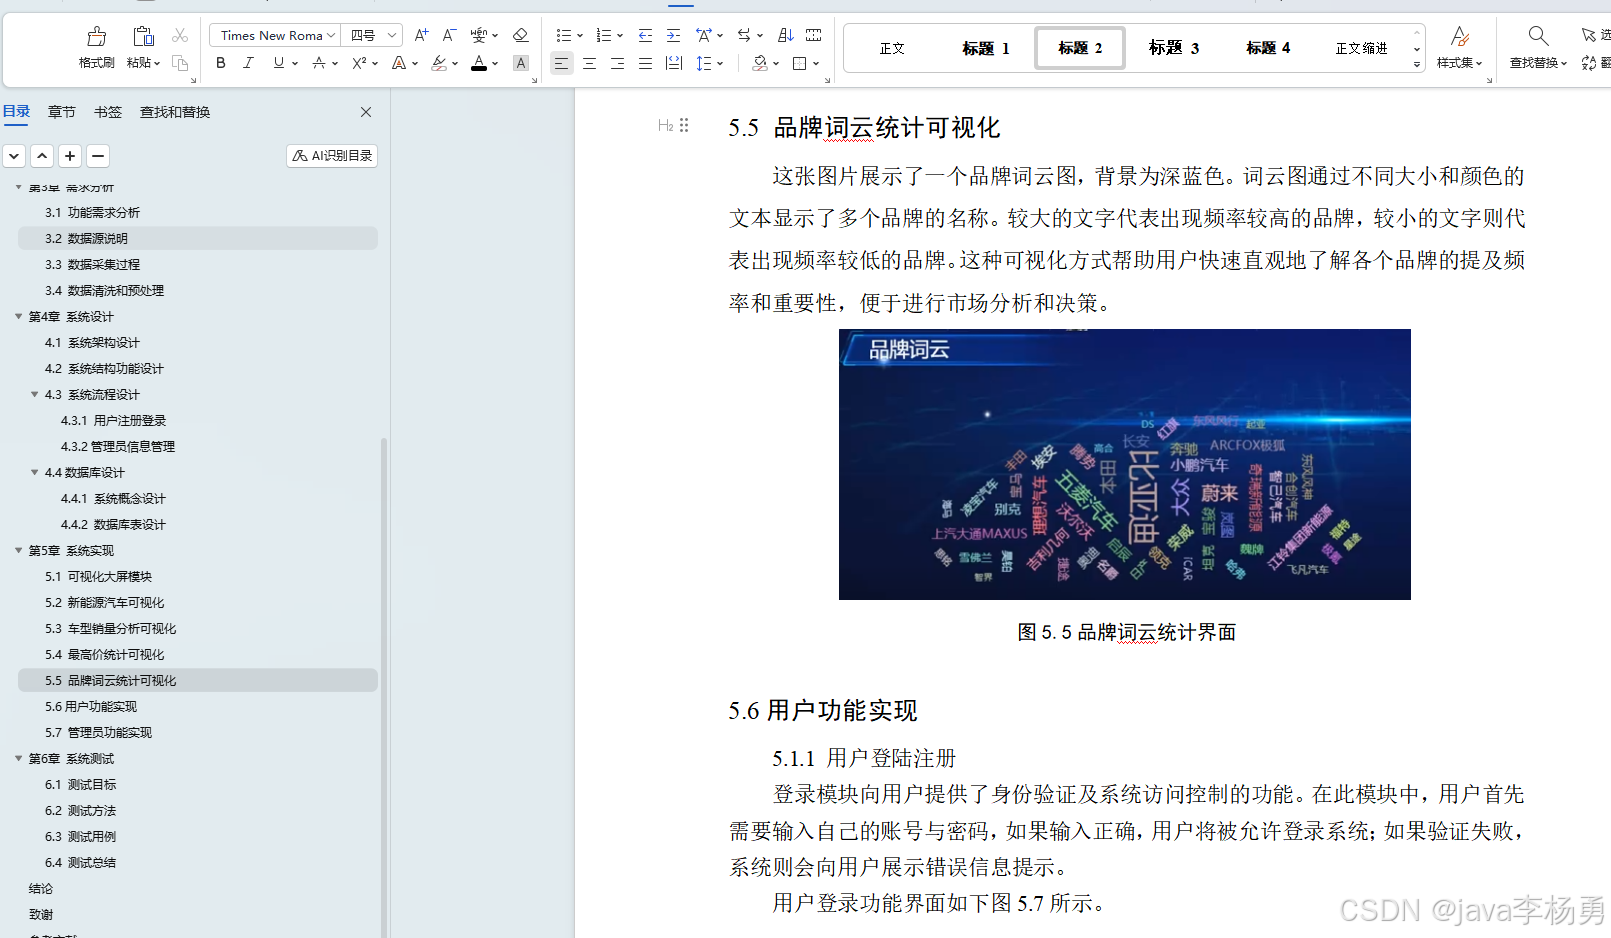Click the Copy icon below scissors
Image resolution: width=1611 pixels, height=938 pixels.
pos(180,63)
